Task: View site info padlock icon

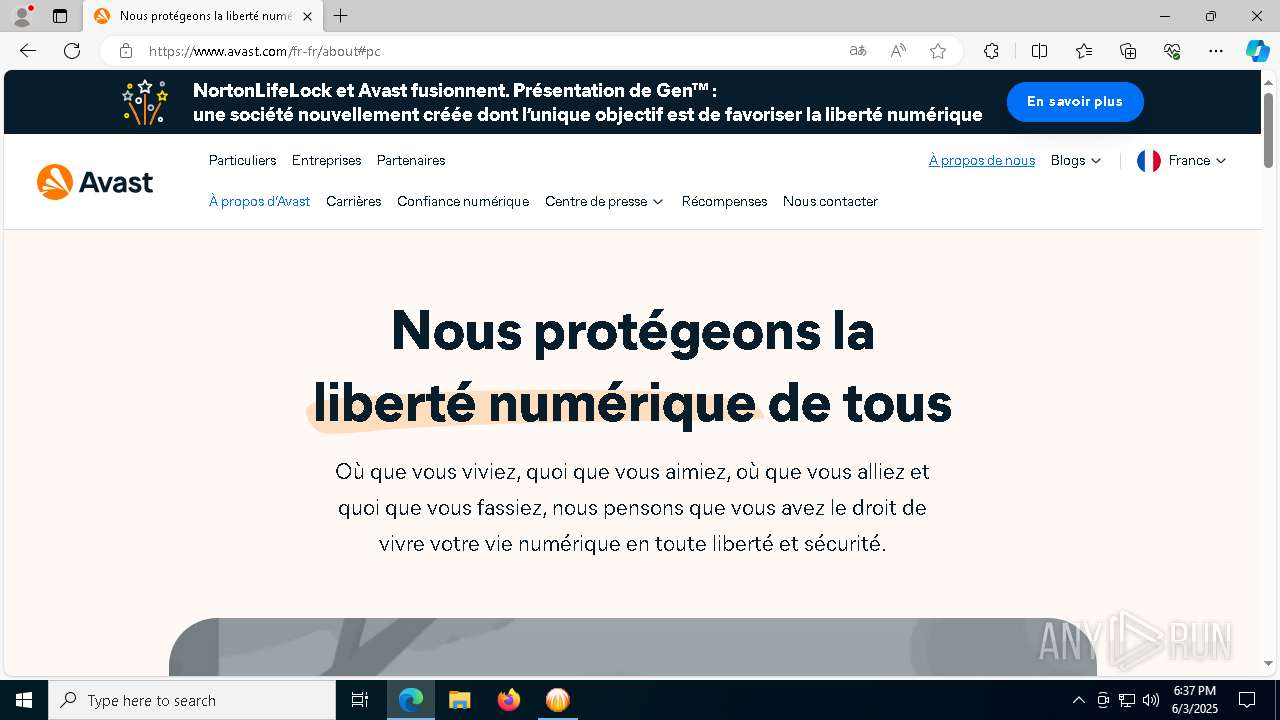Action: click(x=125, y=51)
